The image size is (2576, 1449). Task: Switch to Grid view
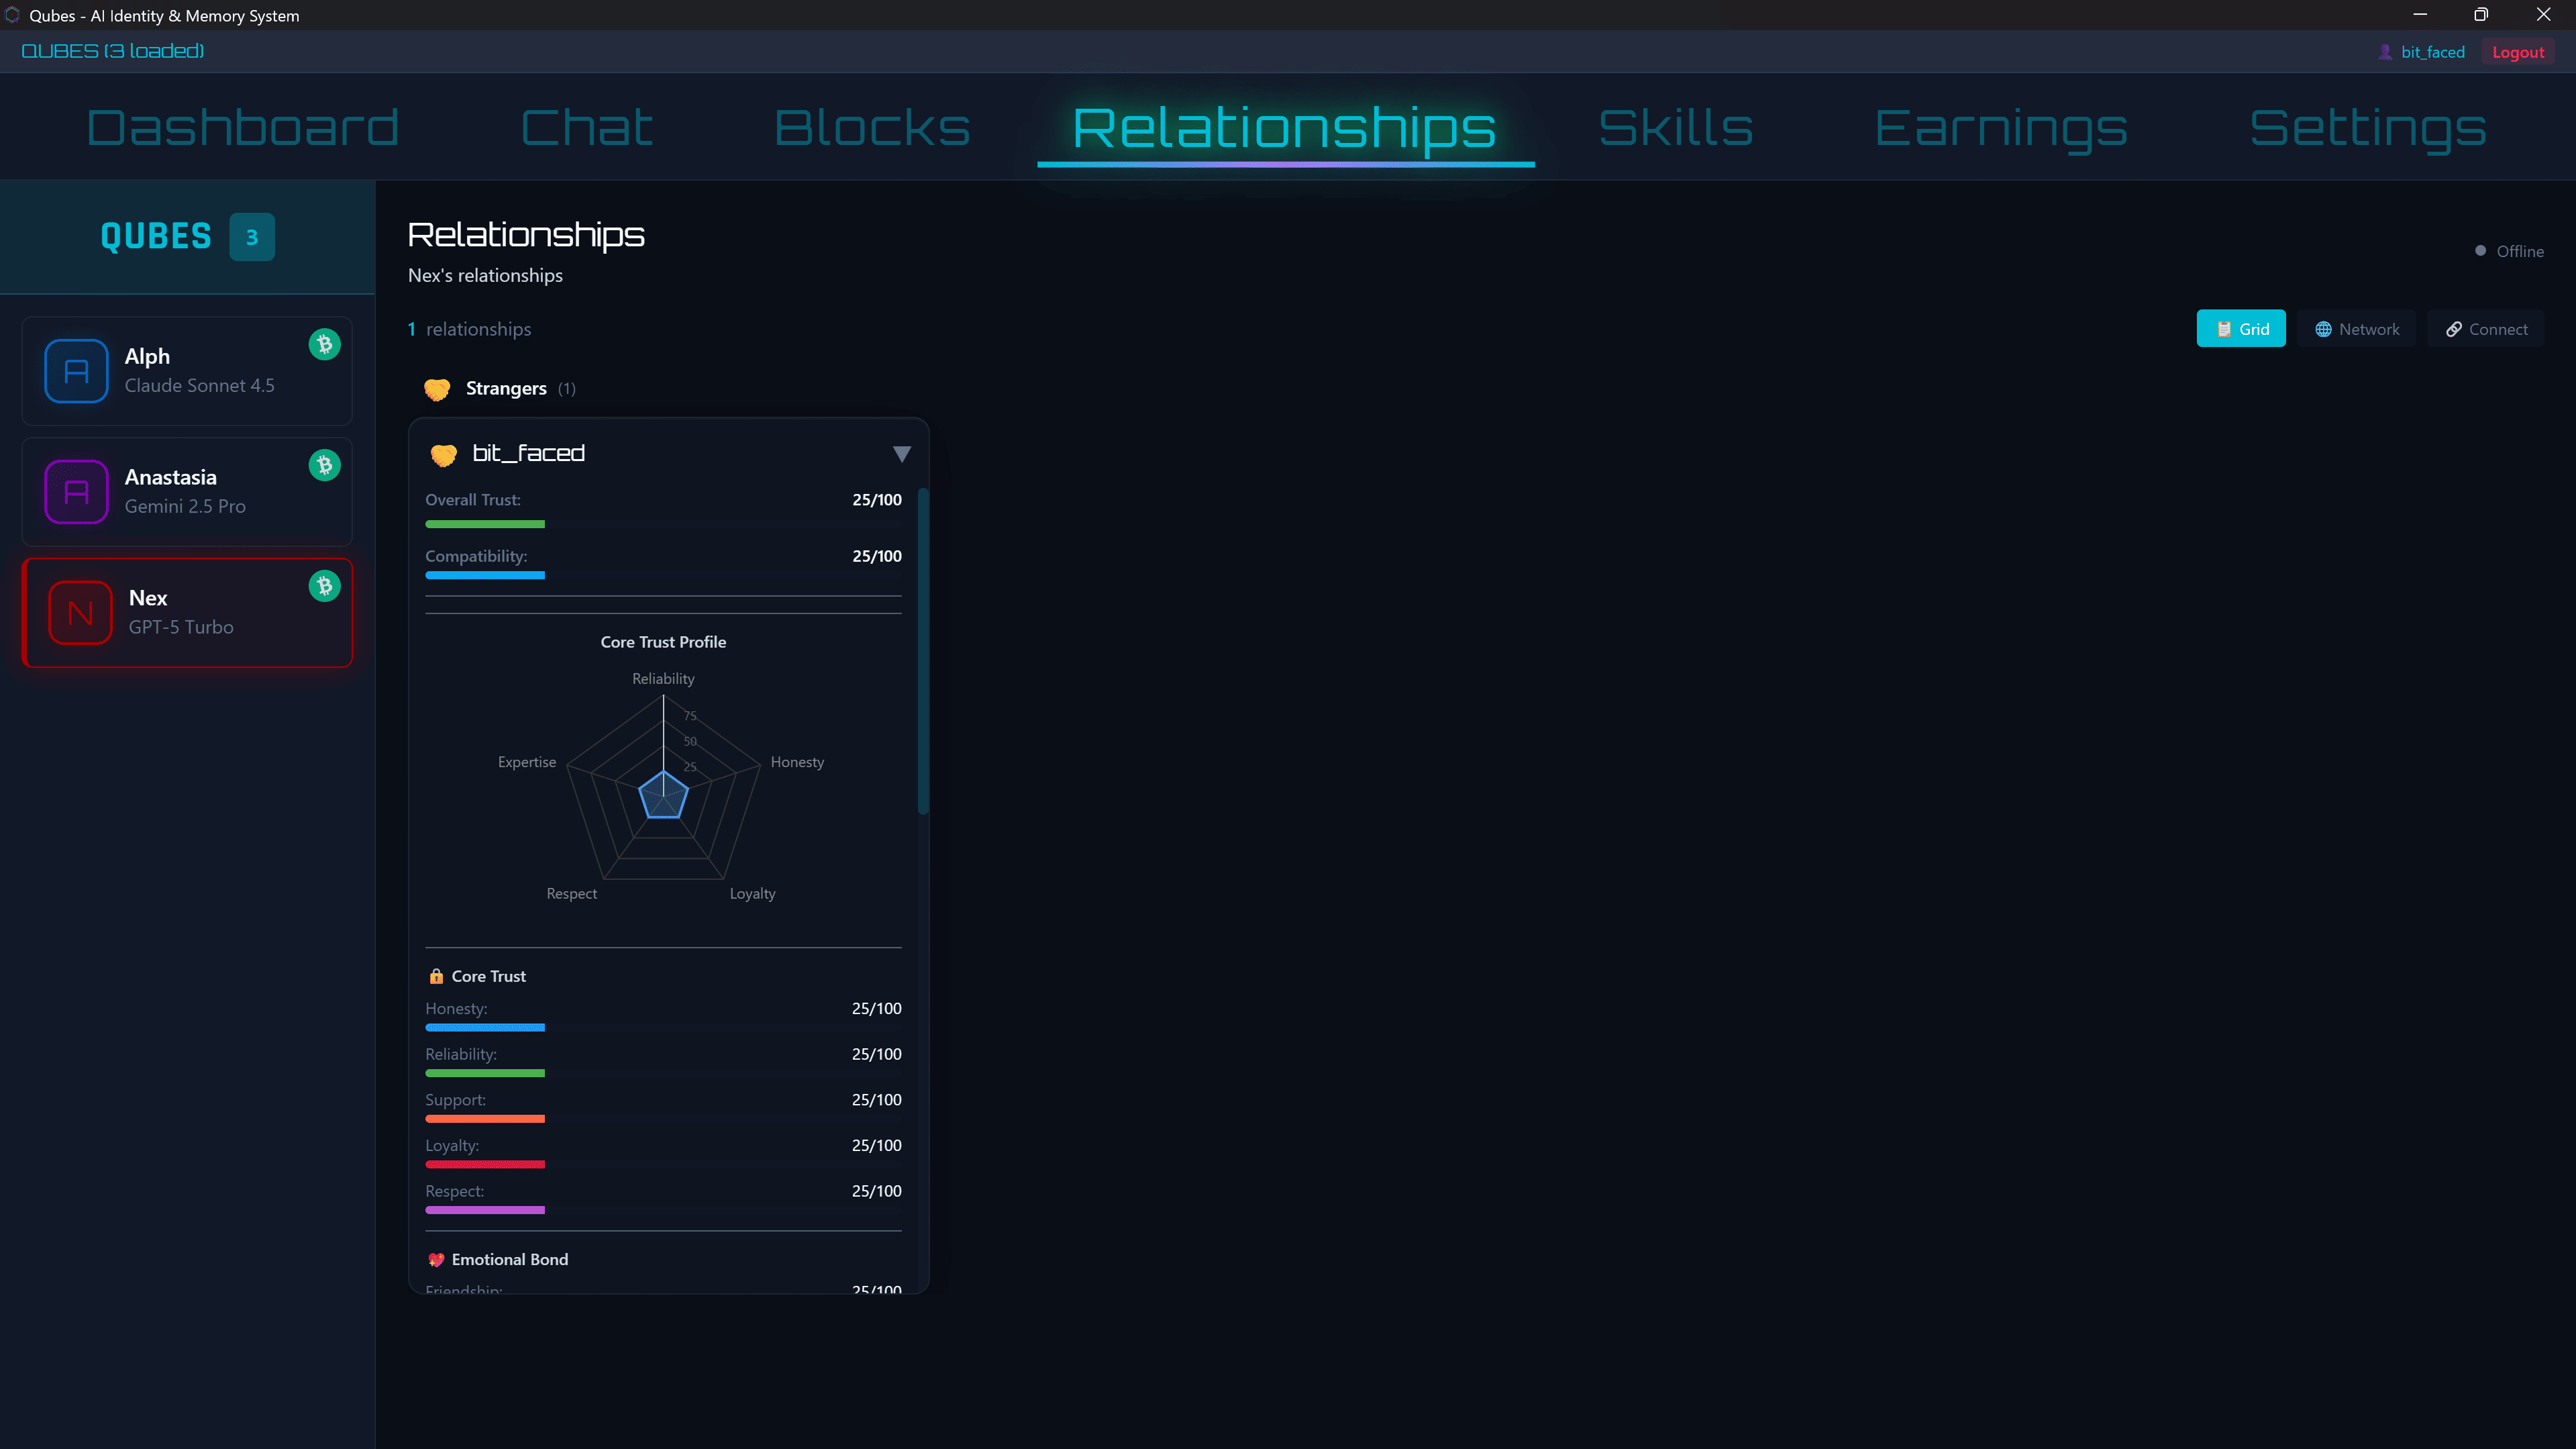2240,329
